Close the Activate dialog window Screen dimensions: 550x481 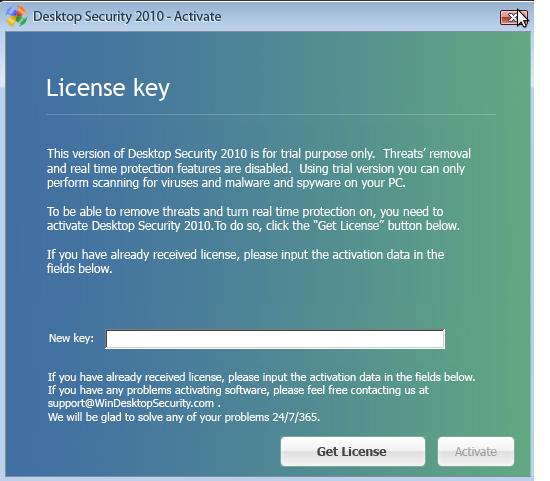511,17
